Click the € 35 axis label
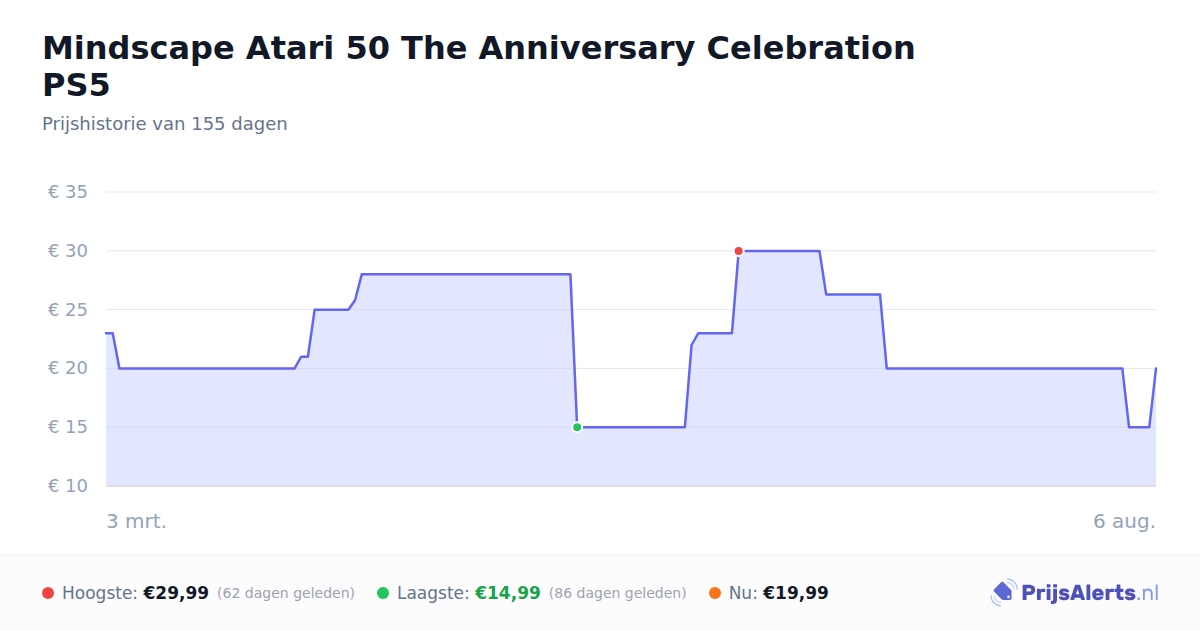1200x630 pixels. (x=68, y=192)
